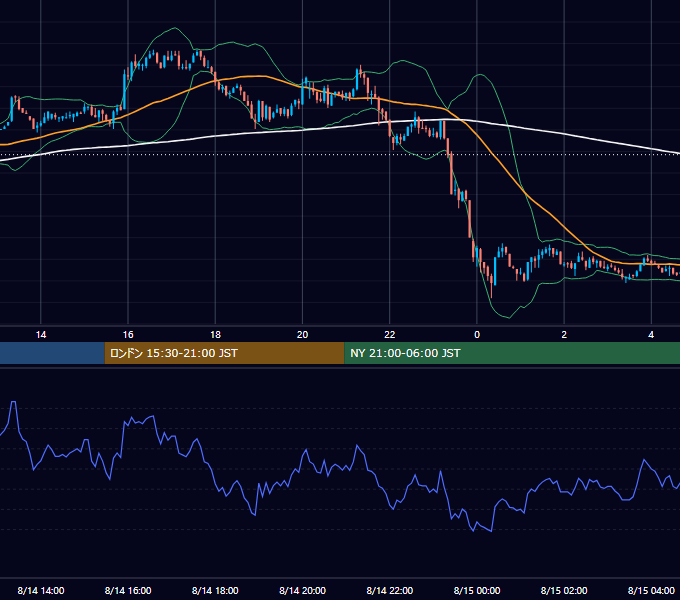This screenshot has width=680, height=600.
Task: Click the 8/15 02:00 date label
Action: coord(564,590)
